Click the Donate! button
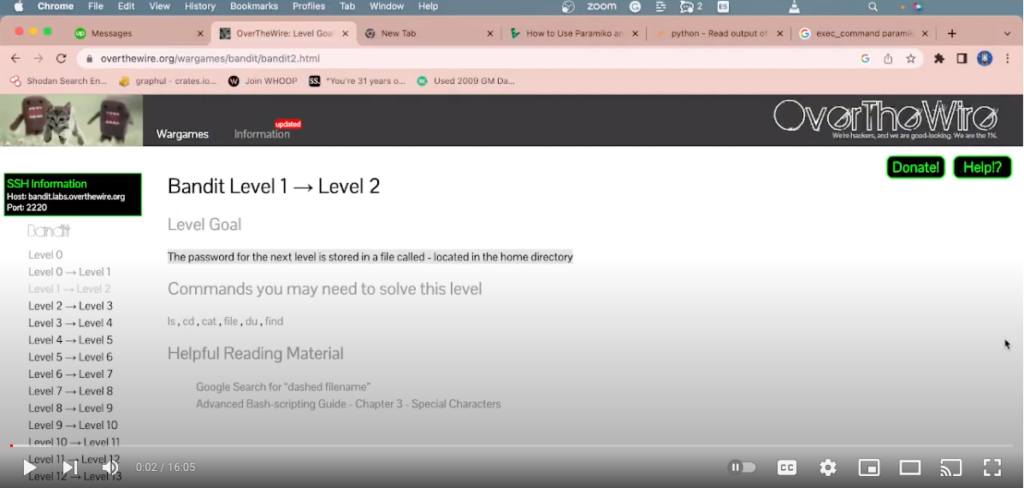1024x488 pixels. (x=916, y=167)
